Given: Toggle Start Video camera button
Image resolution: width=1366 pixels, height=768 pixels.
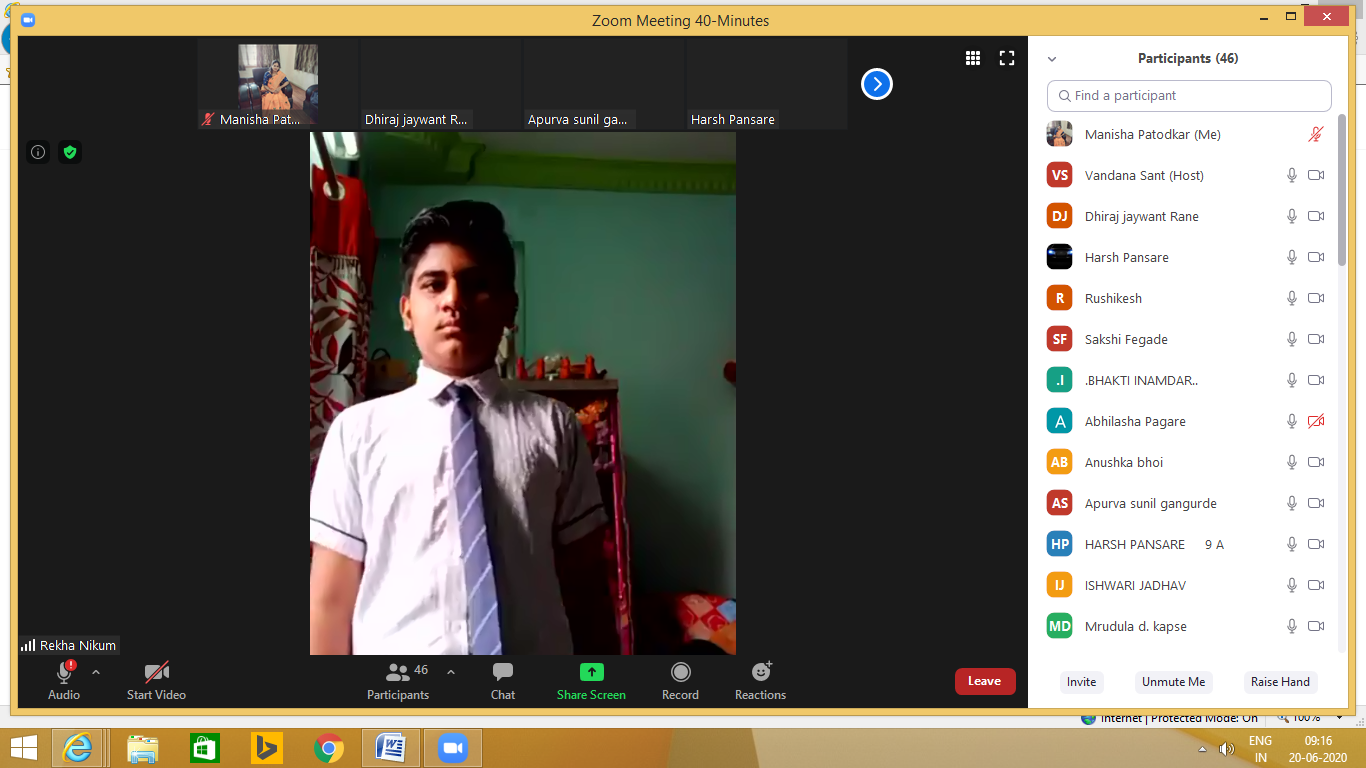Looking at the screenshot, I should [x=156, y=672].
